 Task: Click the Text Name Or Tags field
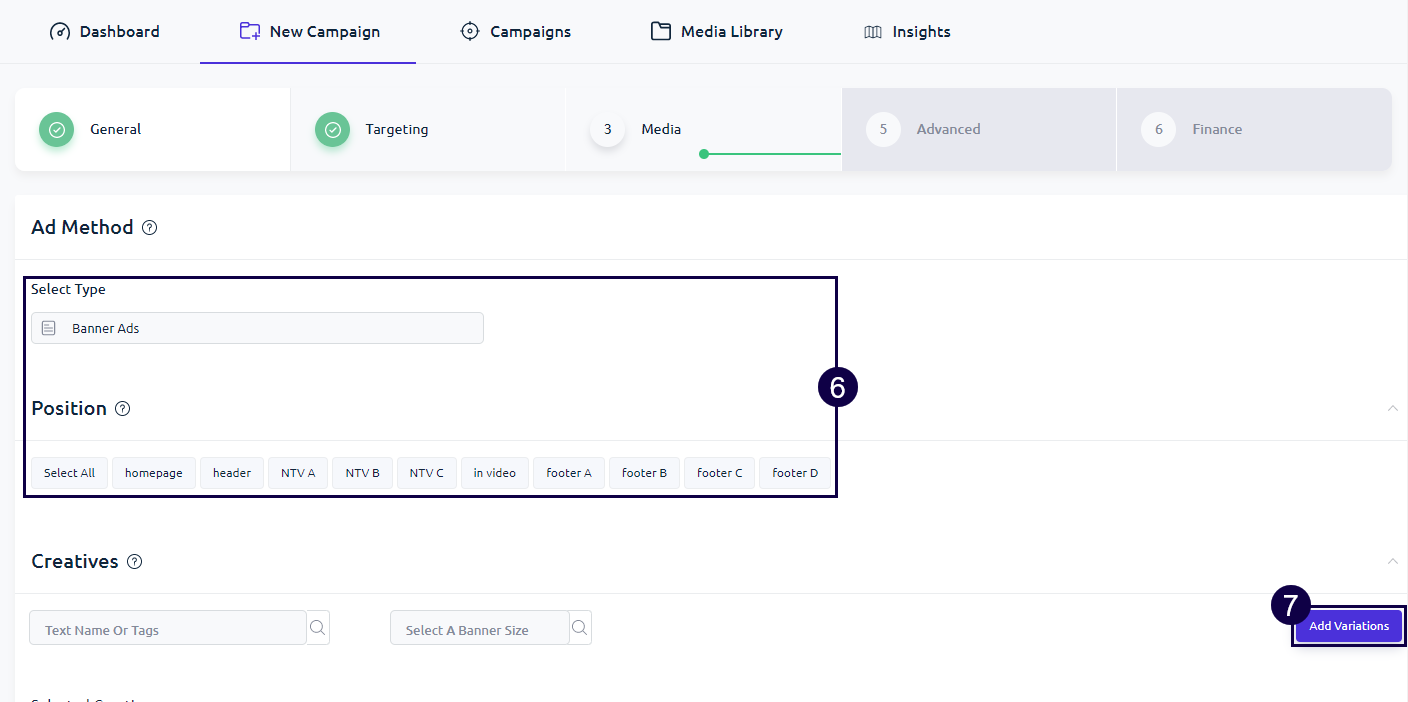click(x=167, y=629)
